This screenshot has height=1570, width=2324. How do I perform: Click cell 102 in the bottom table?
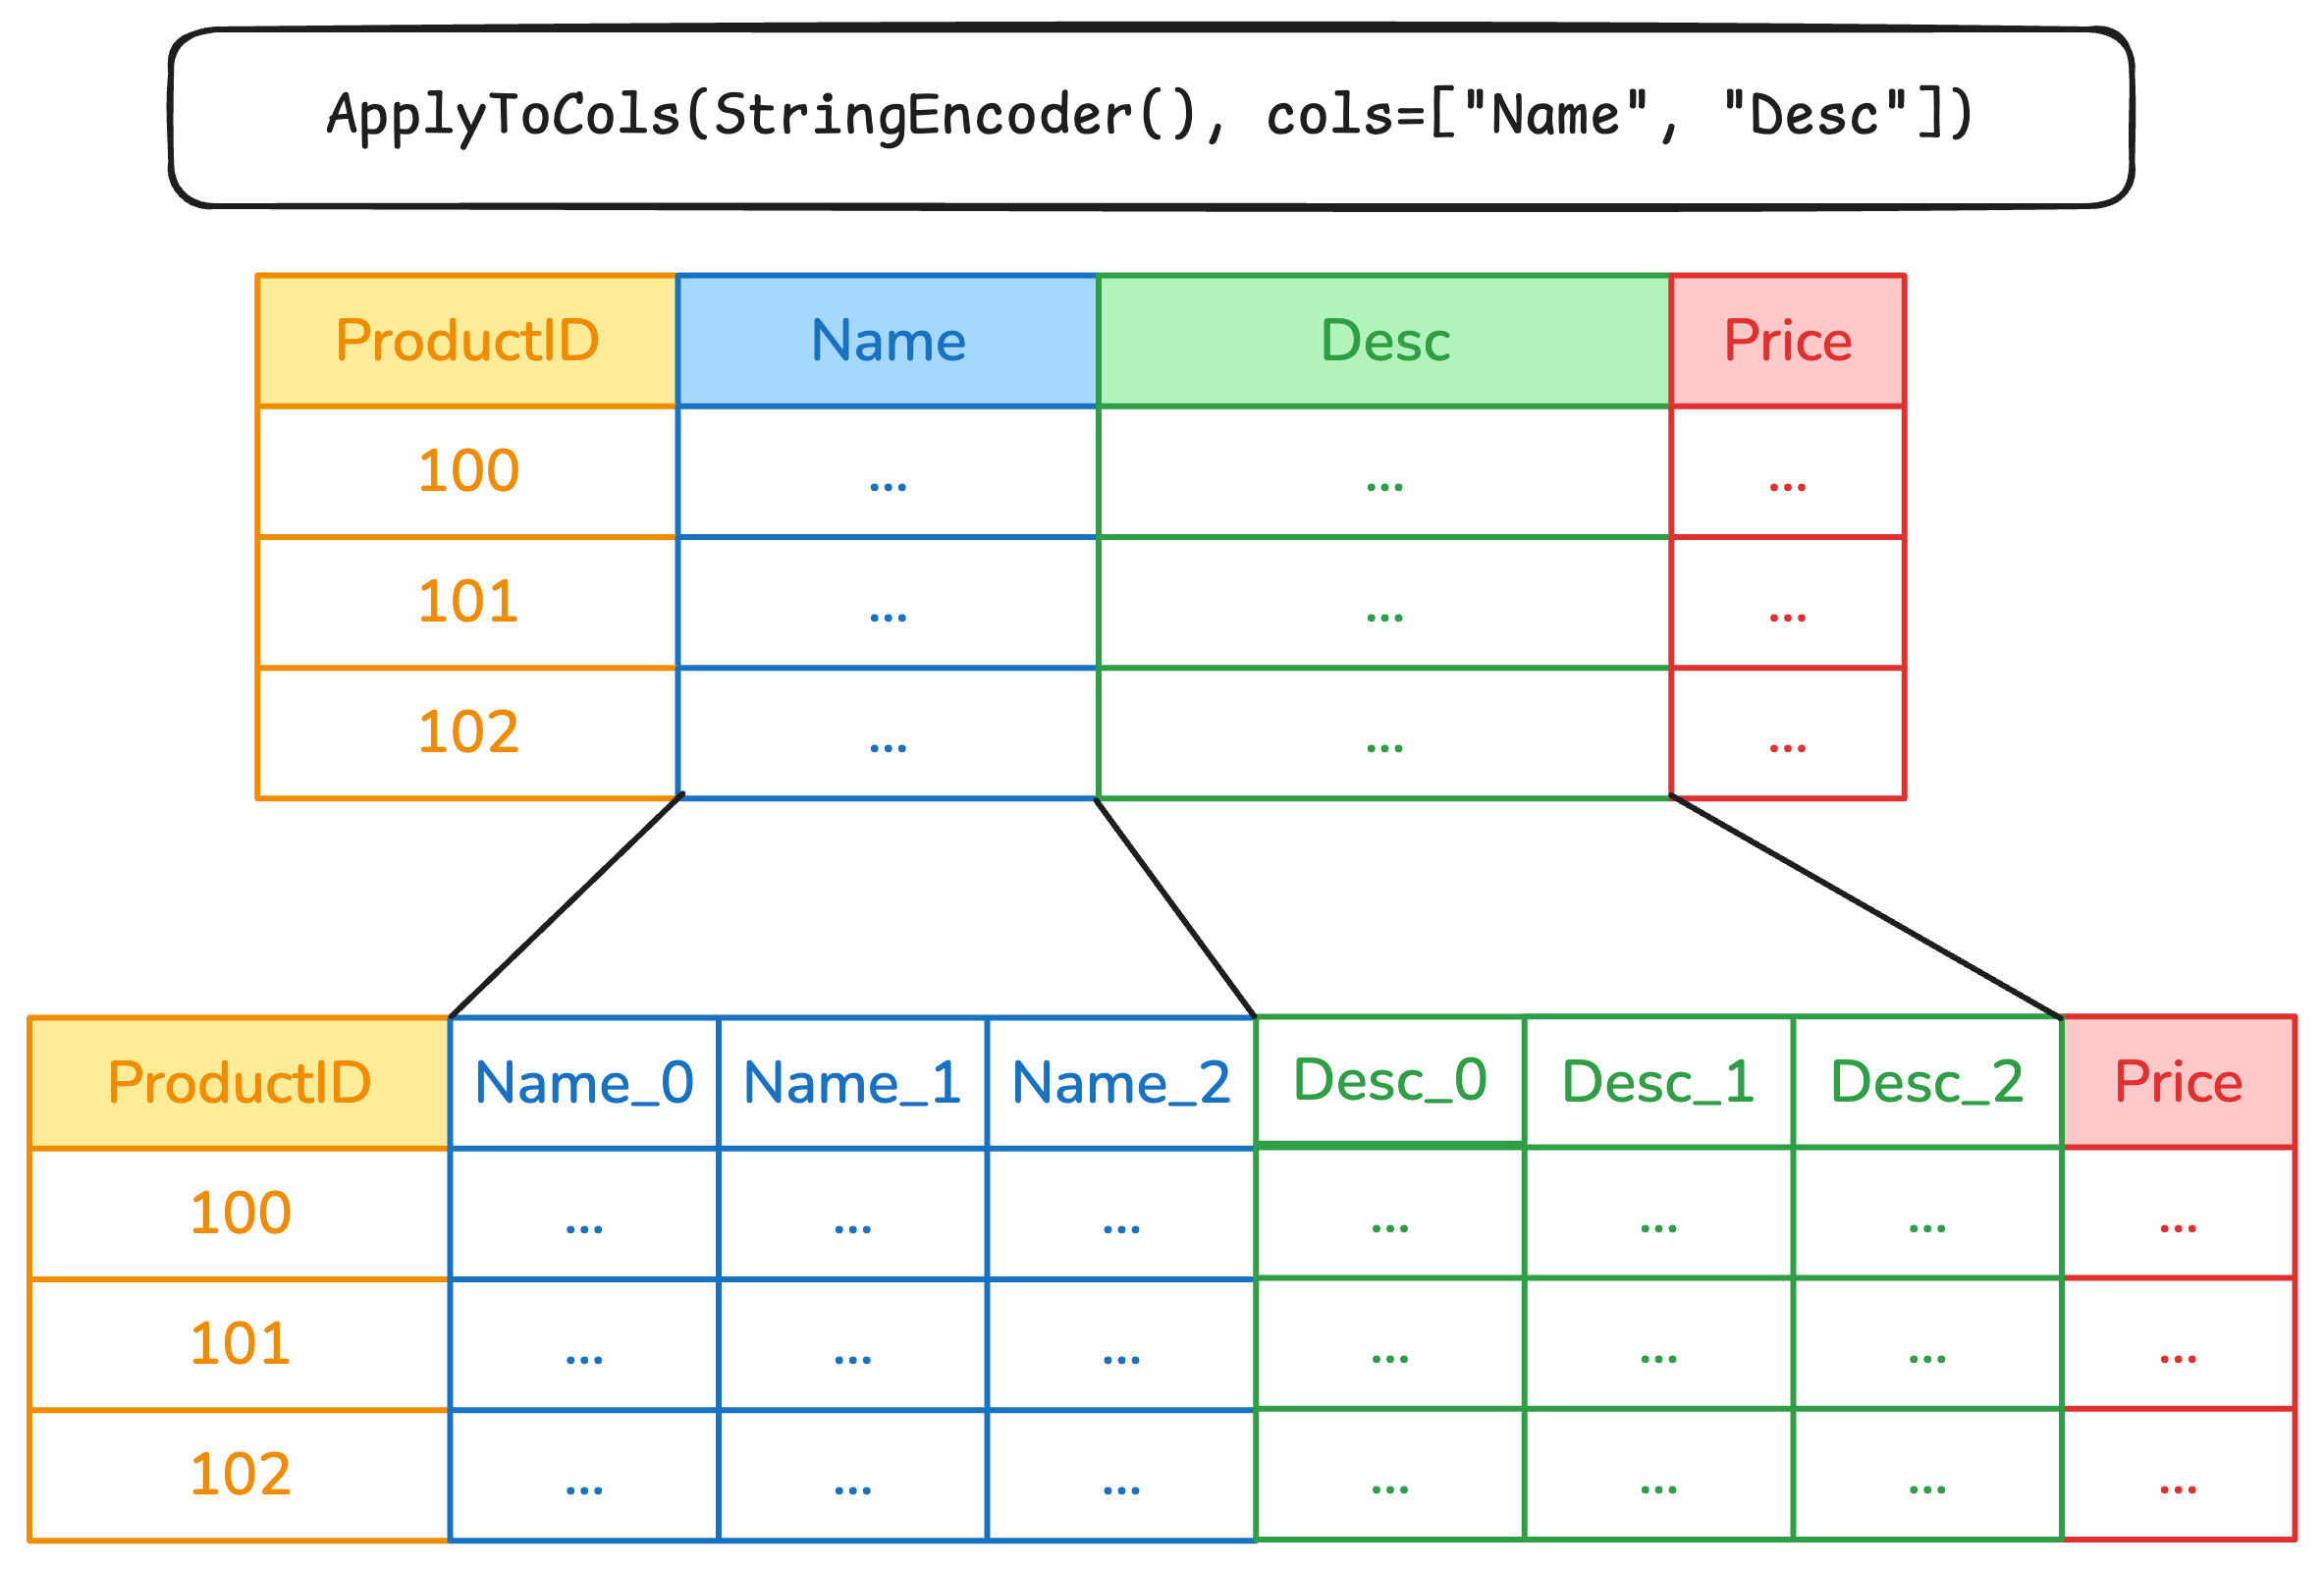coord(240,1475)
